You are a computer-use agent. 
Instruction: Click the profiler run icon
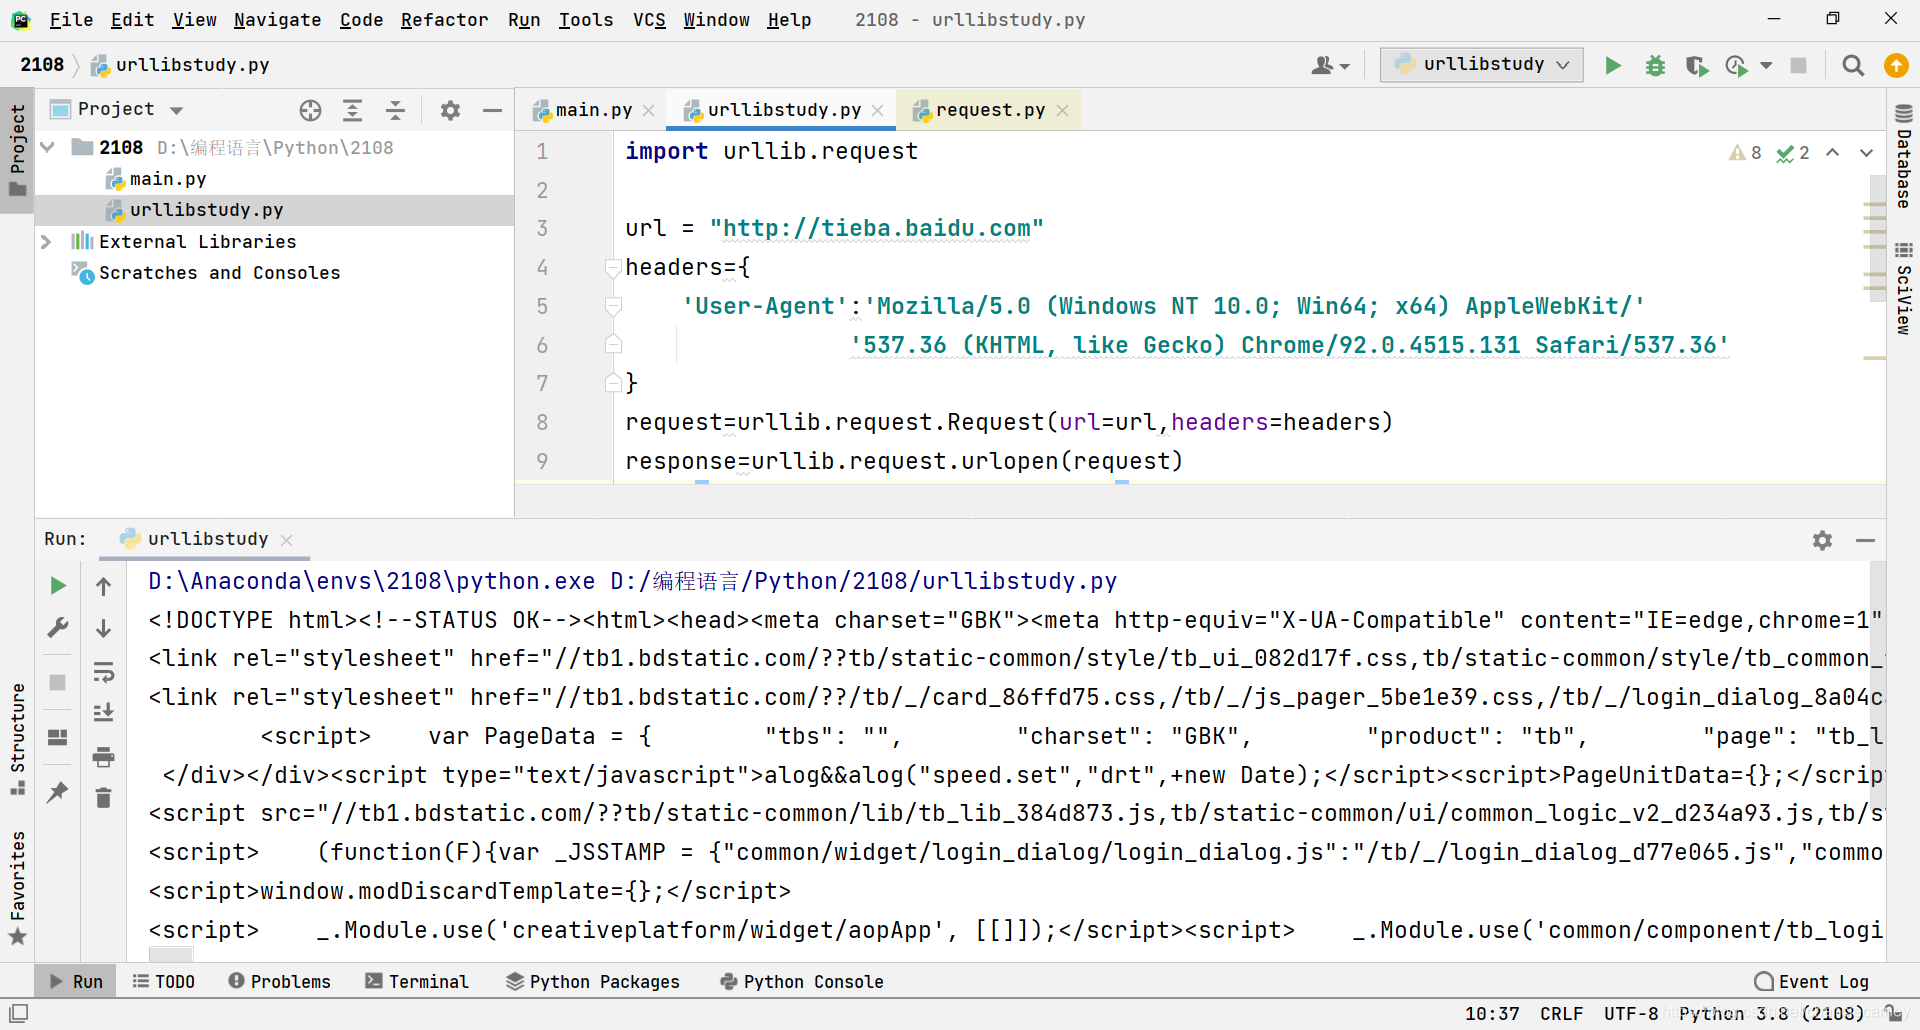tap(1736, 65)
